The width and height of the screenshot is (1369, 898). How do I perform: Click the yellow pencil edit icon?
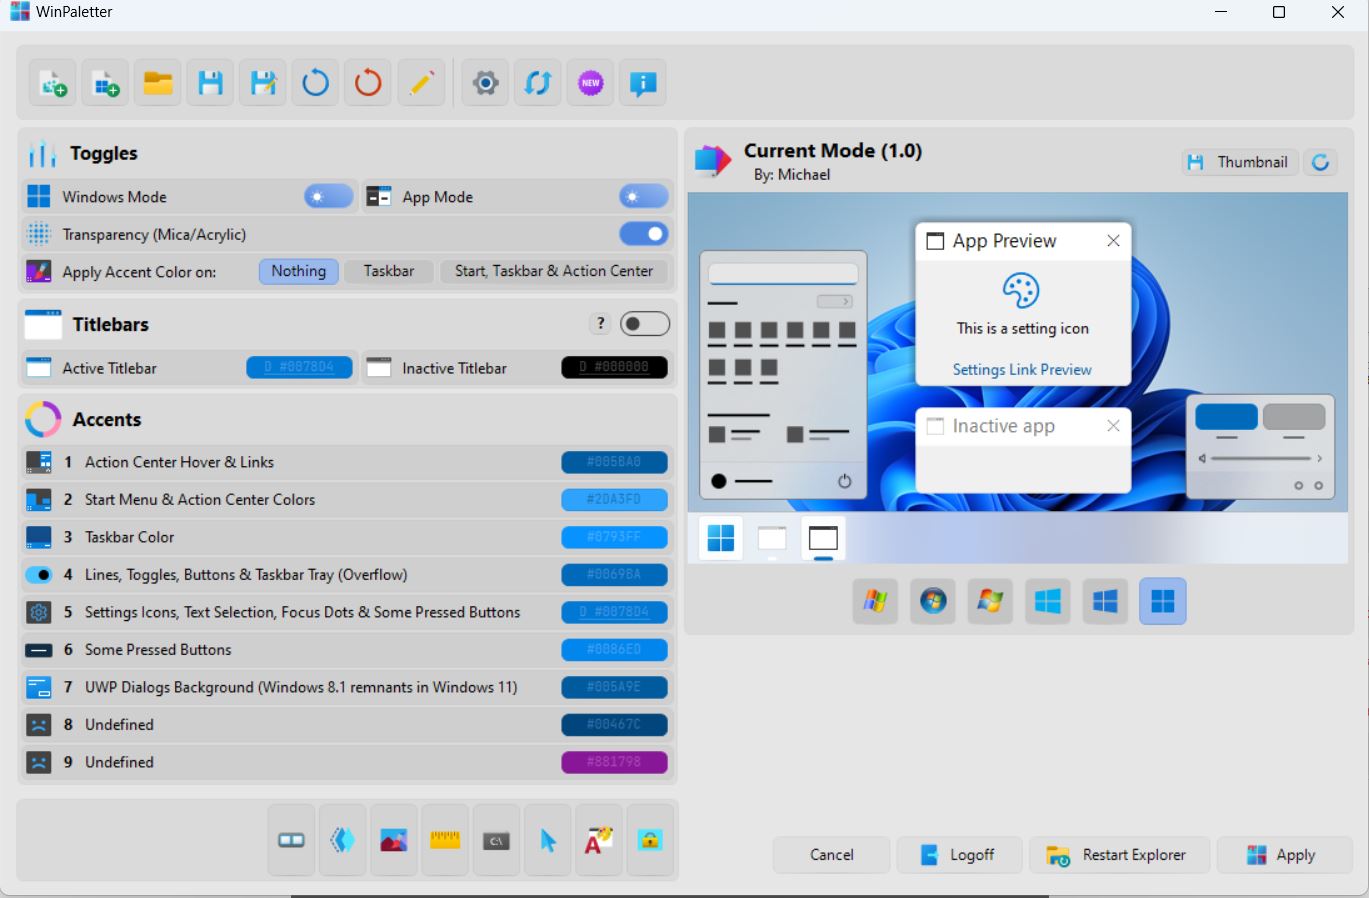coord(421,84)
